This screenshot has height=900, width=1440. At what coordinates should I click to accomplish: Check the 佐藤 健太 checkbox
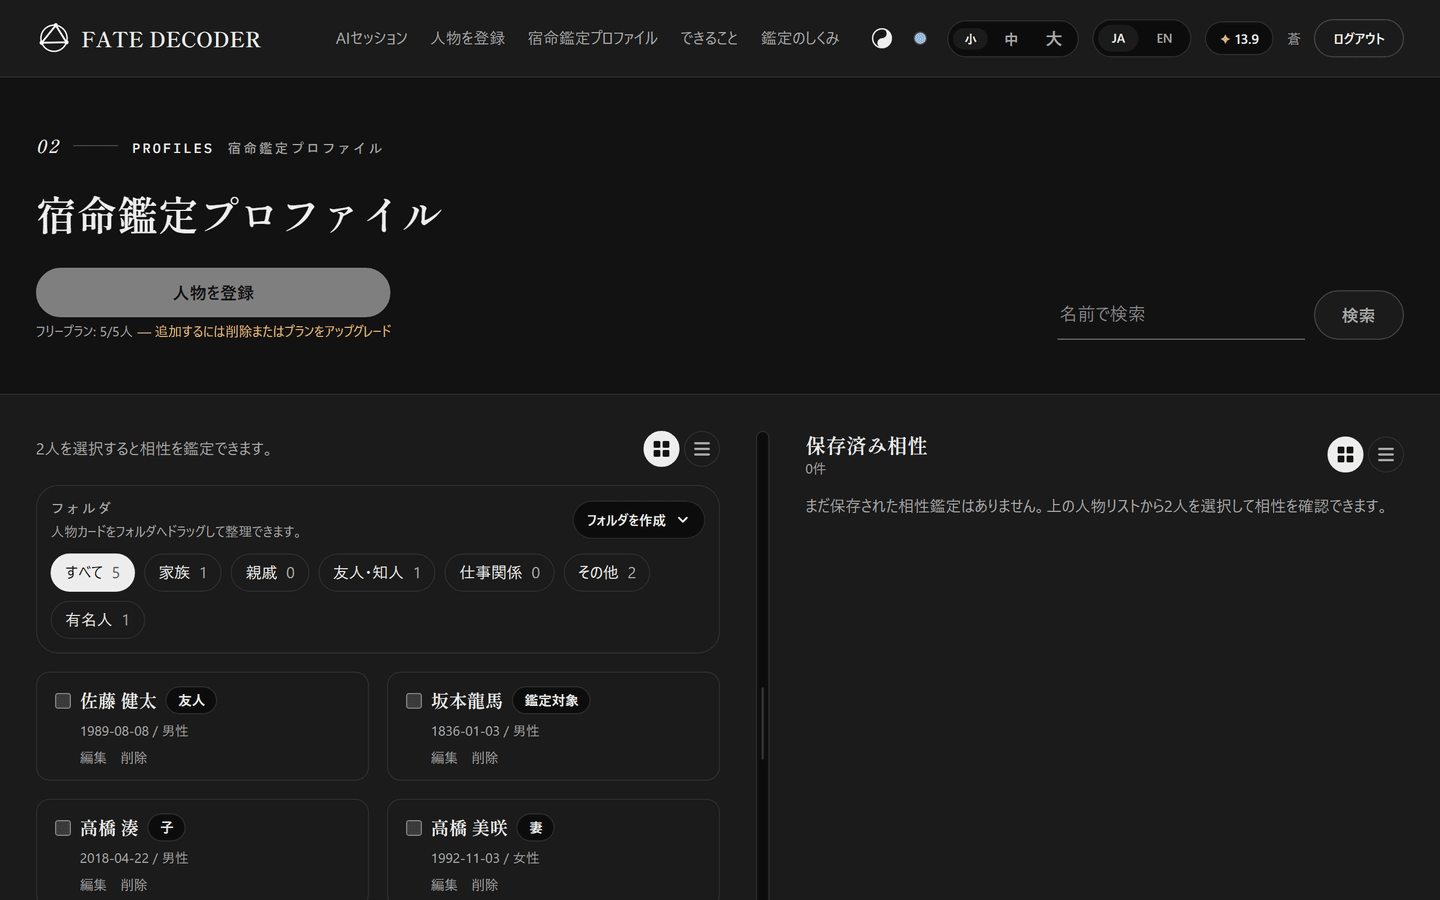[x=63, y=701]
